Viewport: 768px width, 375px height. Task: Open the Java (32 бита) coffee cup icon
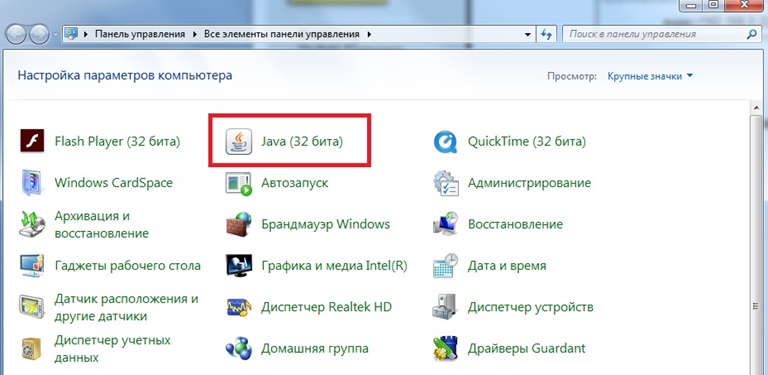click(x=239, y=141)
